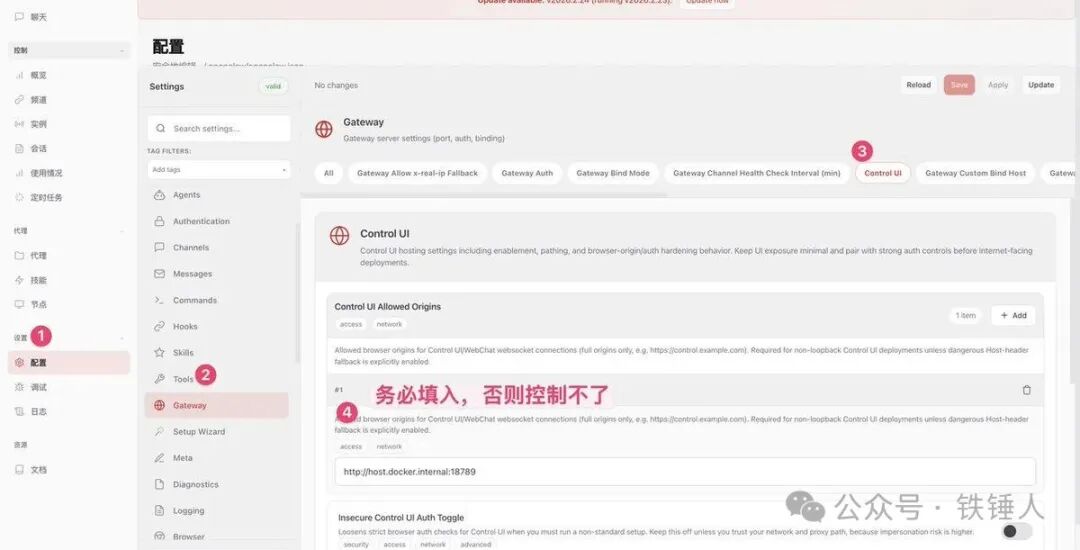Open the Hooks link icon

pos(159,327)
